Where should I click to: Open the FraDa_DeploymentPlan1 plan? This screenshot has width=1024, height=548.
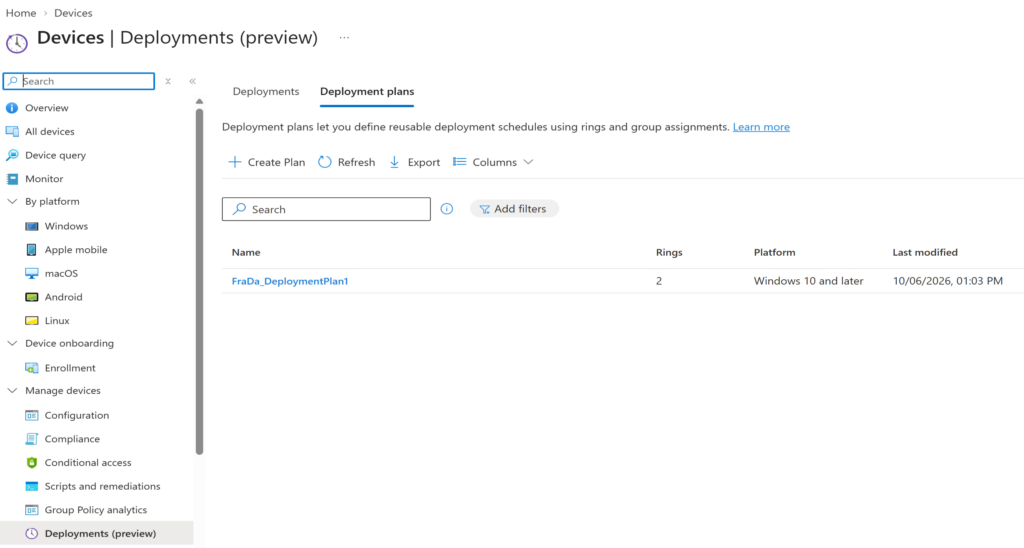point(290,281)
